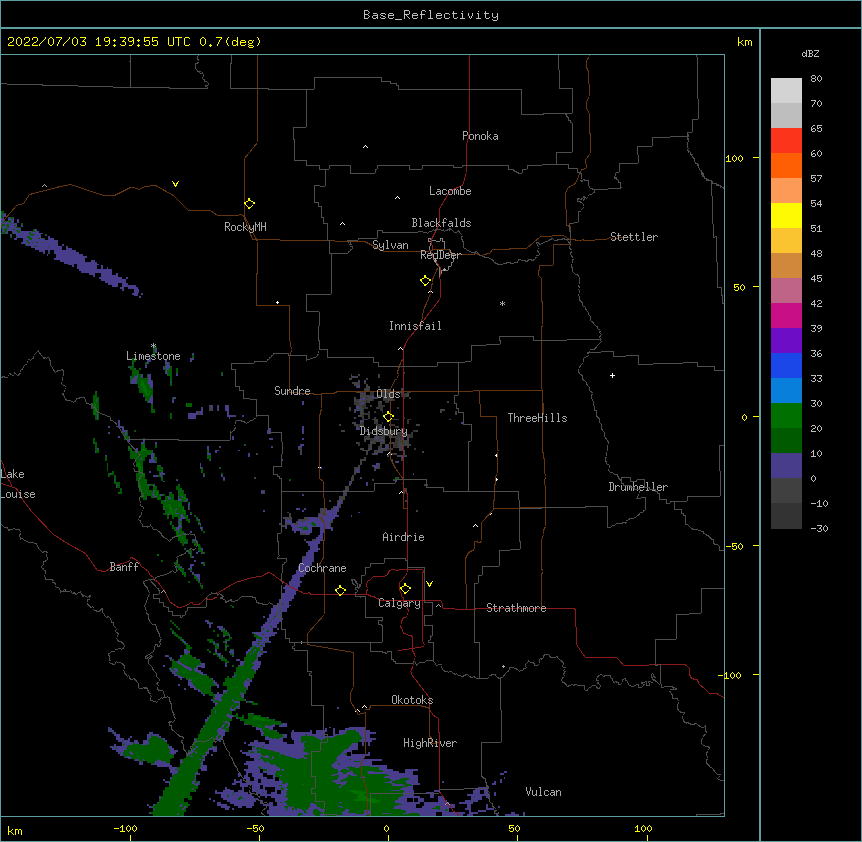The image size is (862, 842).
Task: Click the Innisfail label
Action: coord(415,326)
